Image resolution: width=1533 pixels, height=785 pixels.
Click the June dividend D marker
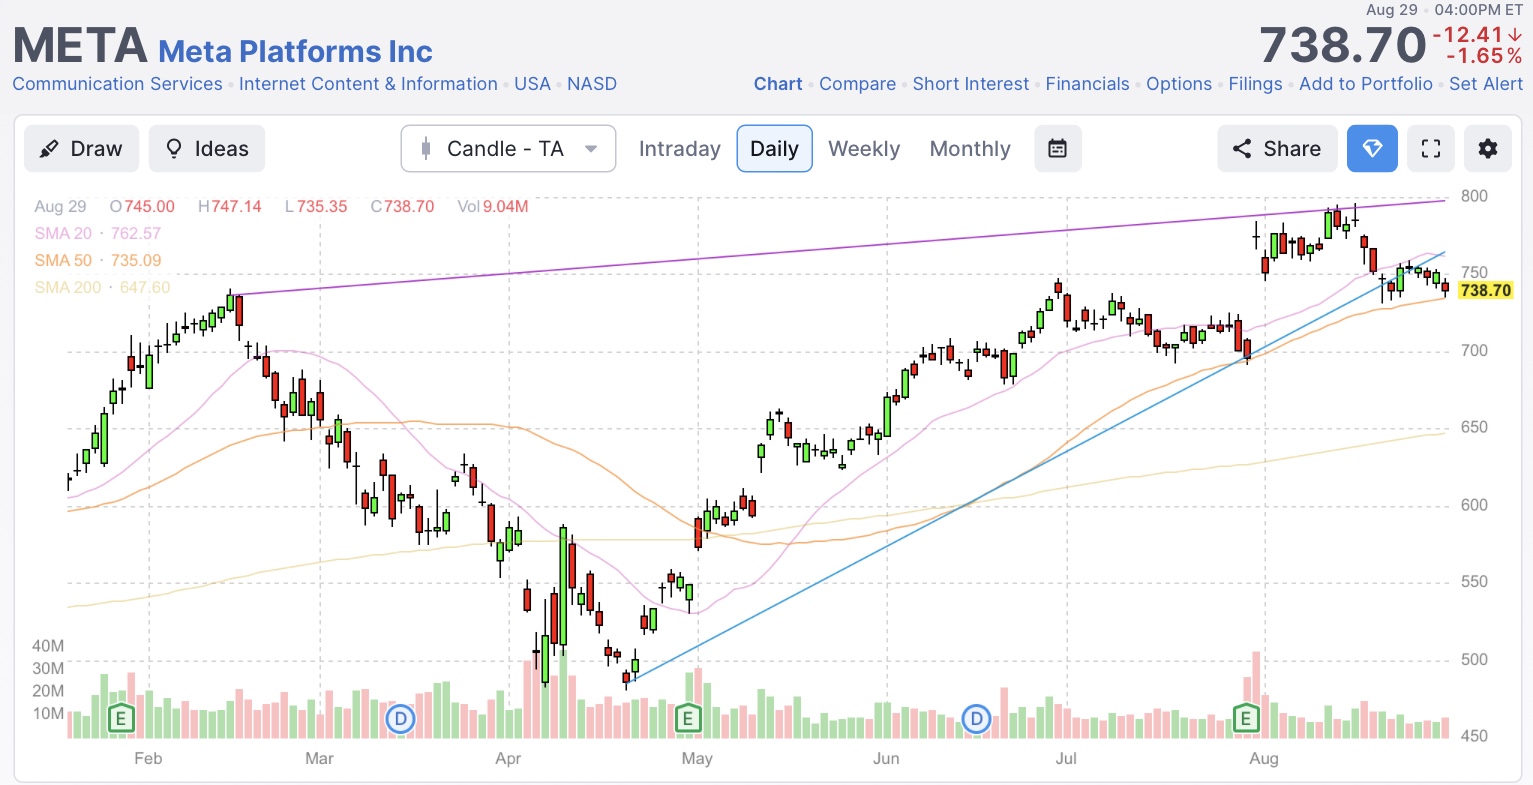coord(975,718)
